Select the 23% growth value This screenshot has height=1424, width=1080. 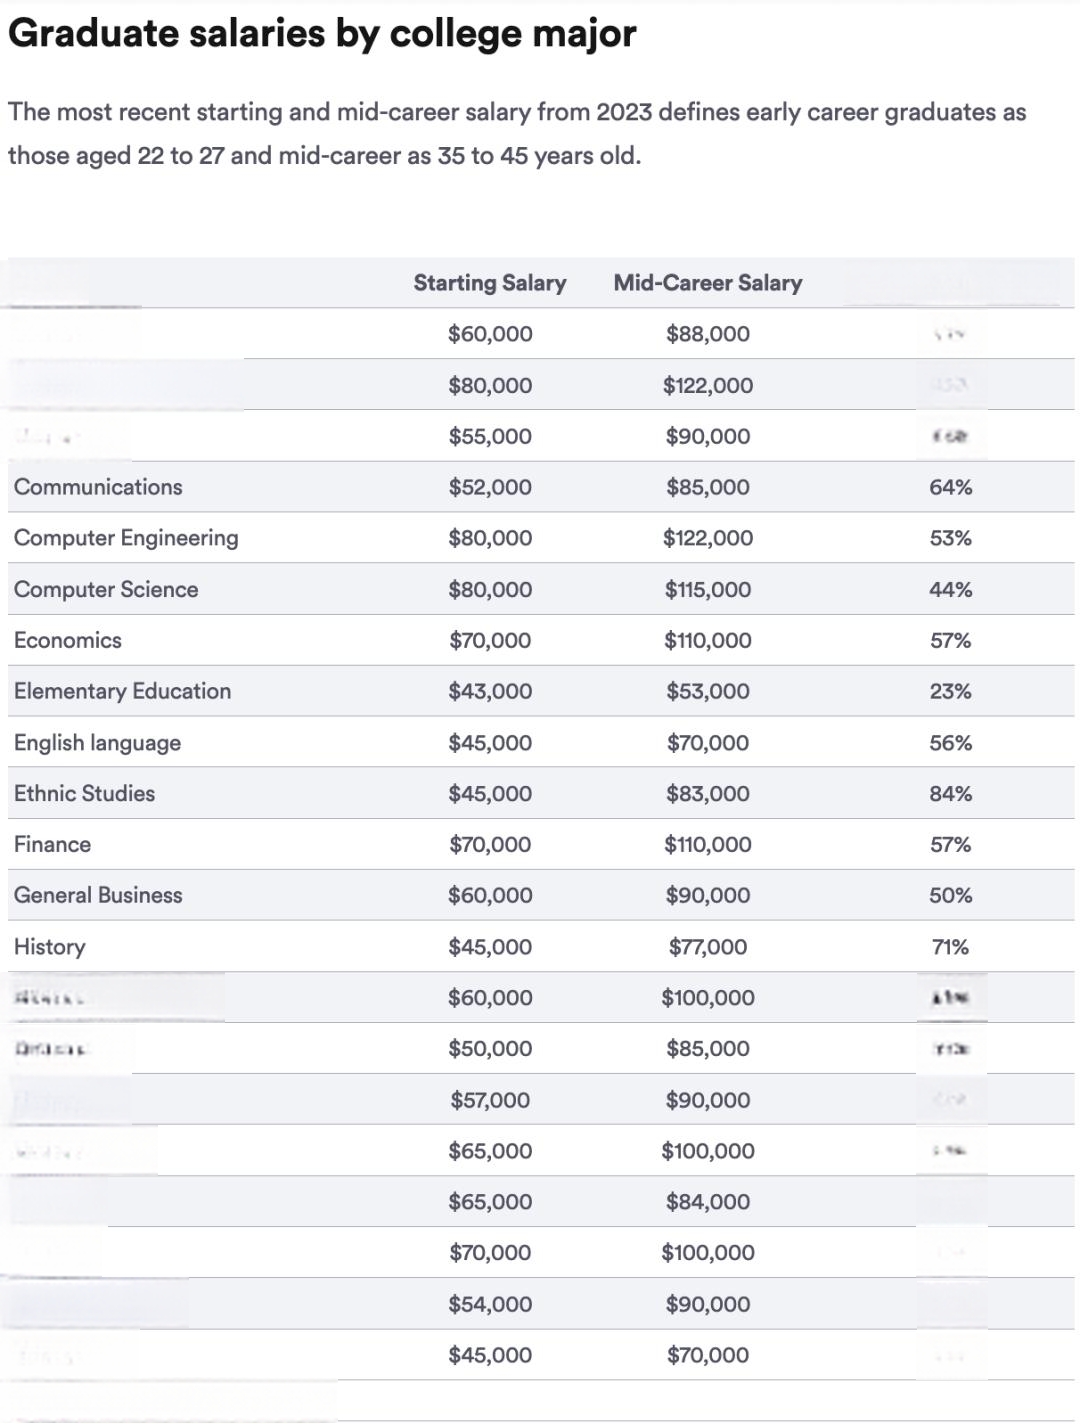pyautogui.click(x=950, y=691)
